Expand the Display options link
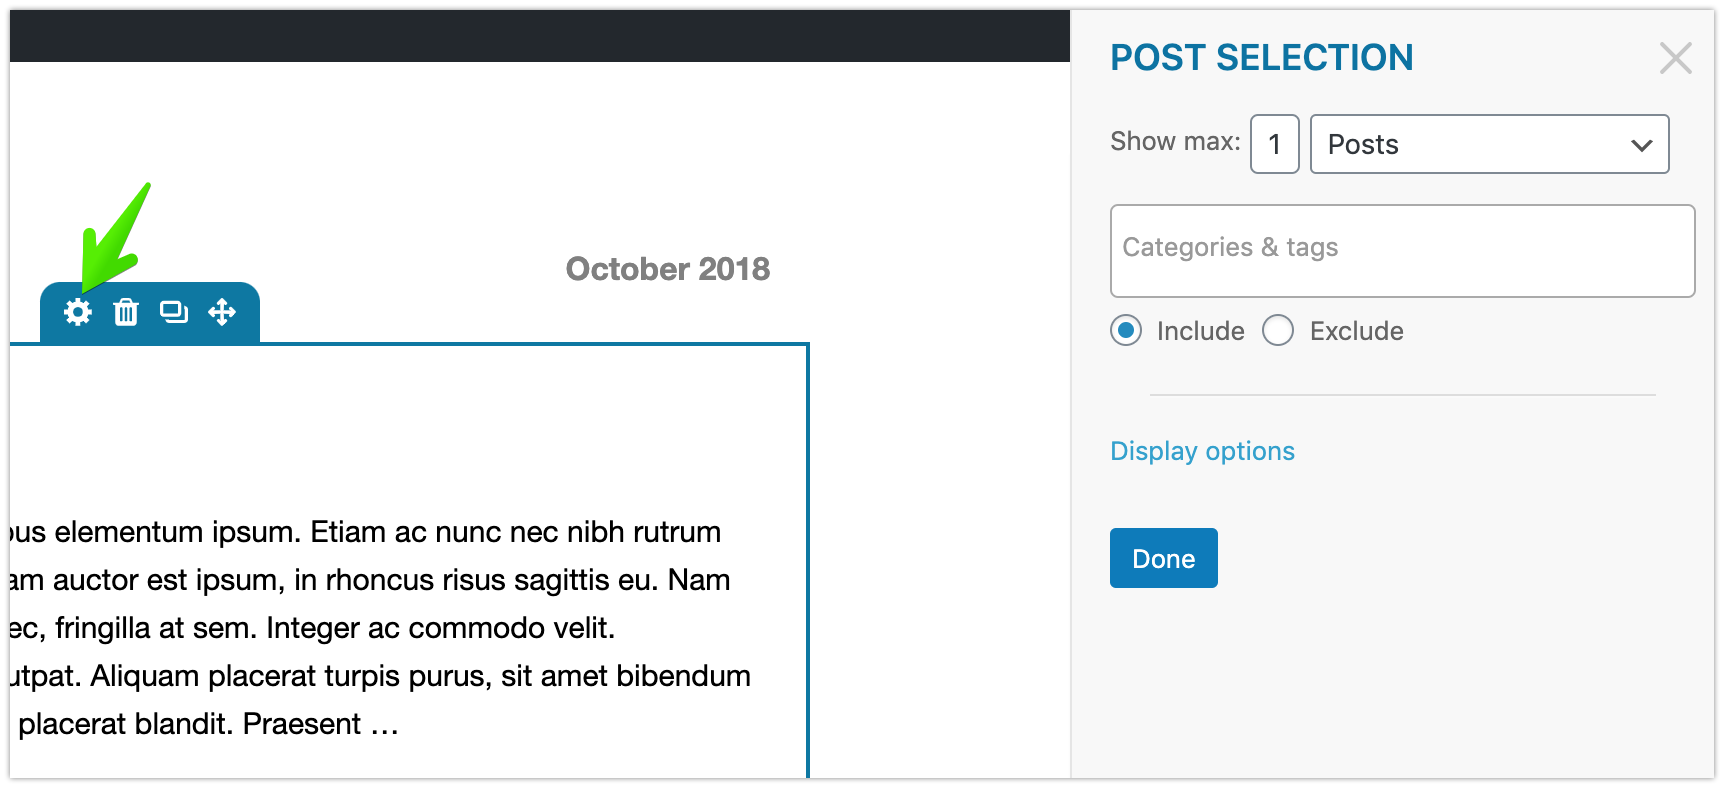Screen dimensions: 1724x788 pyautogui.click(x=1202, y=451)
